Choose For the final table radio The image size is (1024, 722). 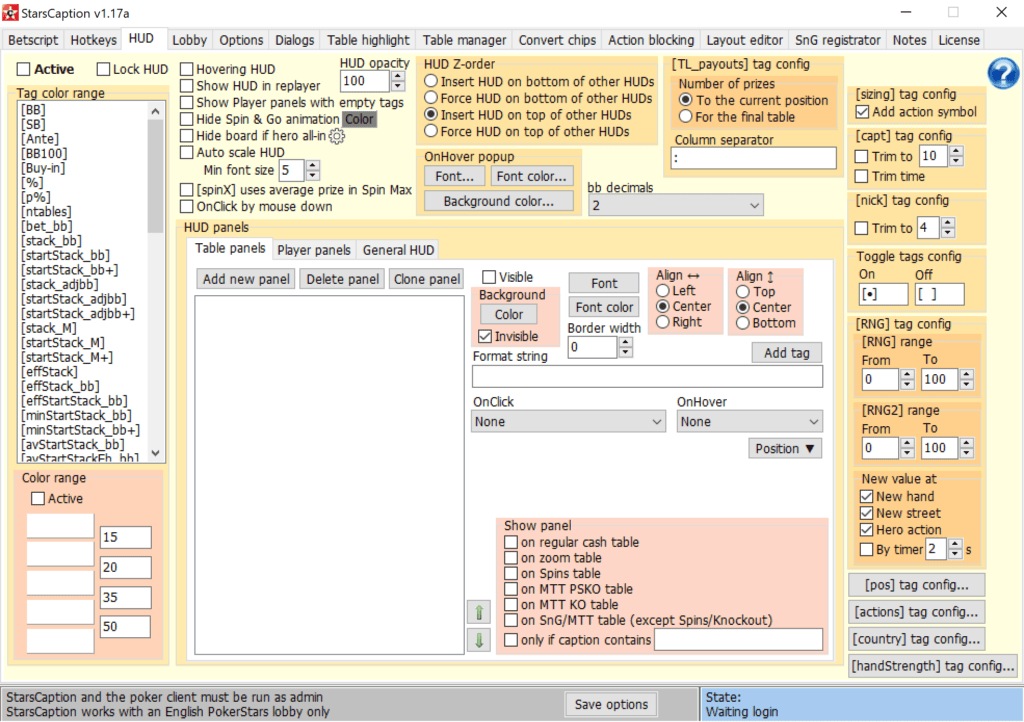(685, 117)
